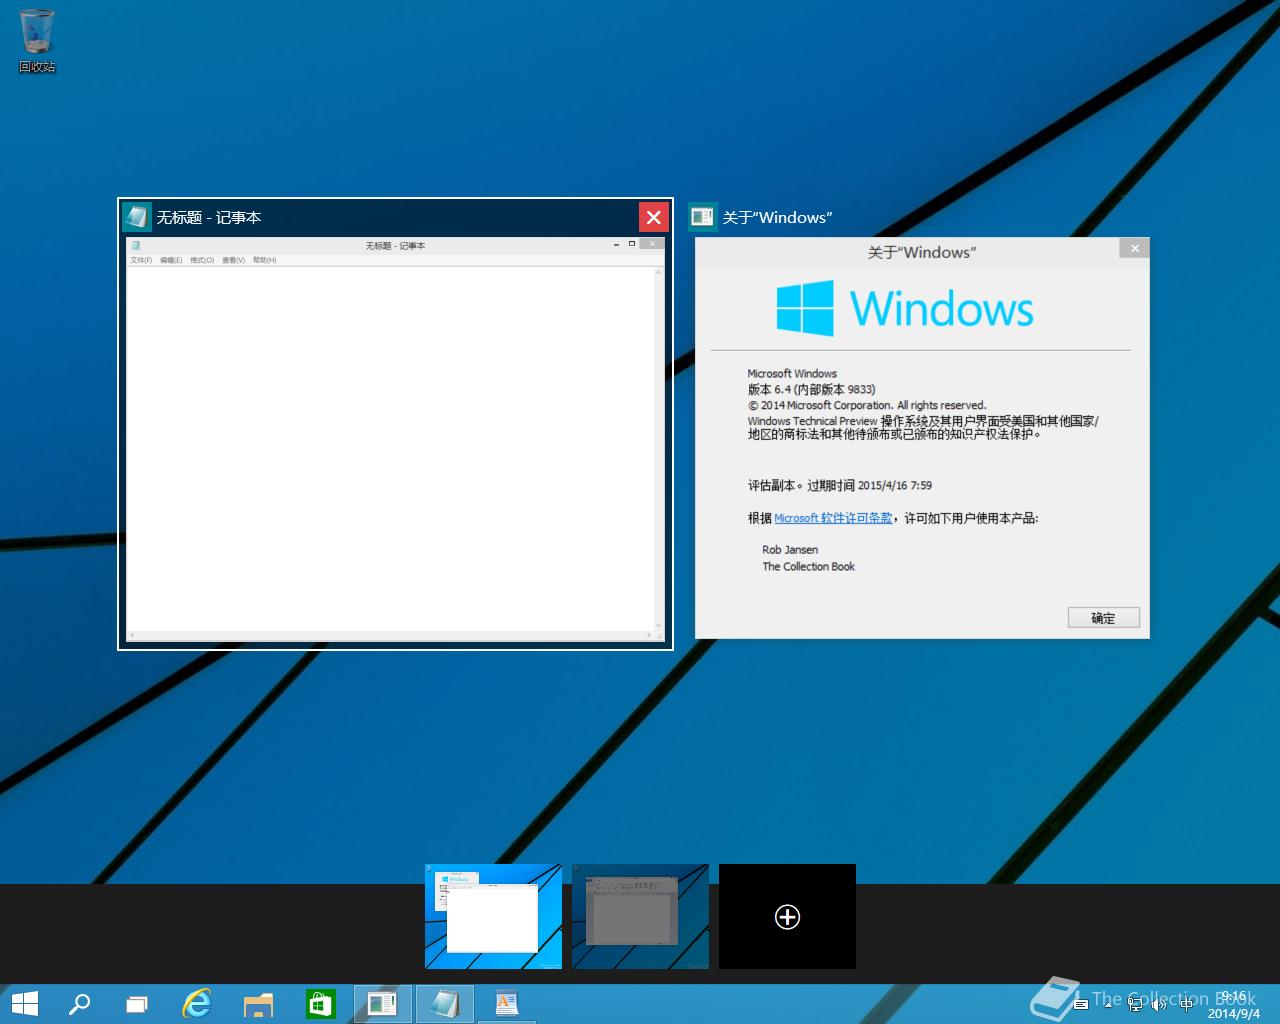Image resolution: width=1280 pixels, height=1024 pixels.
Task: Open the Recycle Bin desktop icon
Action: 37,40
